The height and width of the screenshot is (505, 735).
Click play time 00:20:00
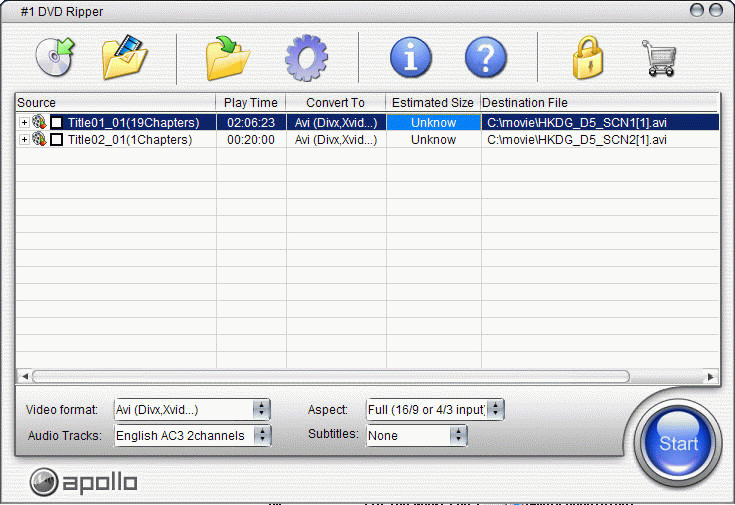[x=251, y=140]
